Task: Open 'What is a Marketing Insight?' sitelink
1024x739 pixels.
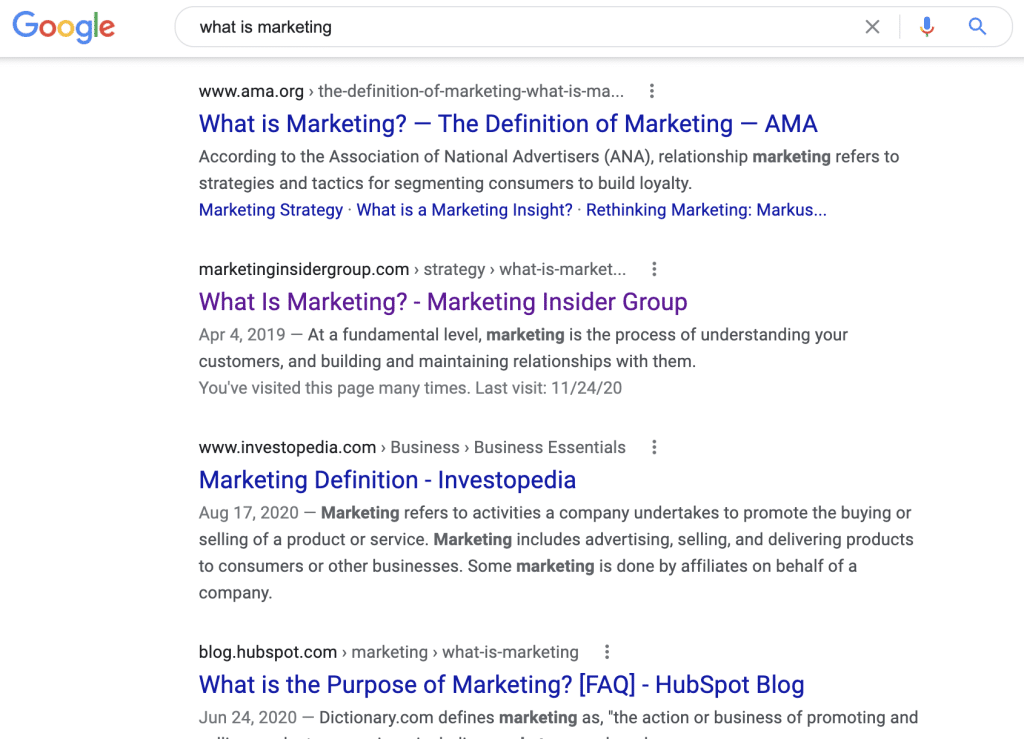Action: pyautogui.click(x=464, y=210)
